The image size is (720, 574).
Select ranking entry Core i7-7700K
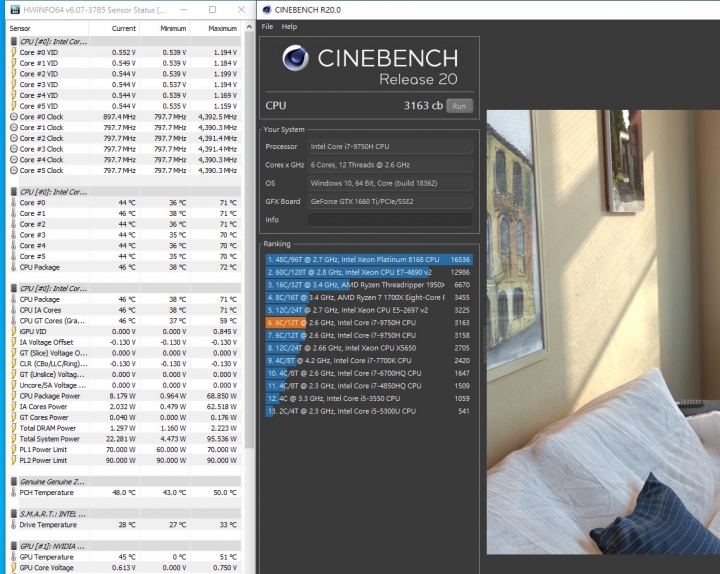(x=369, y=360)
